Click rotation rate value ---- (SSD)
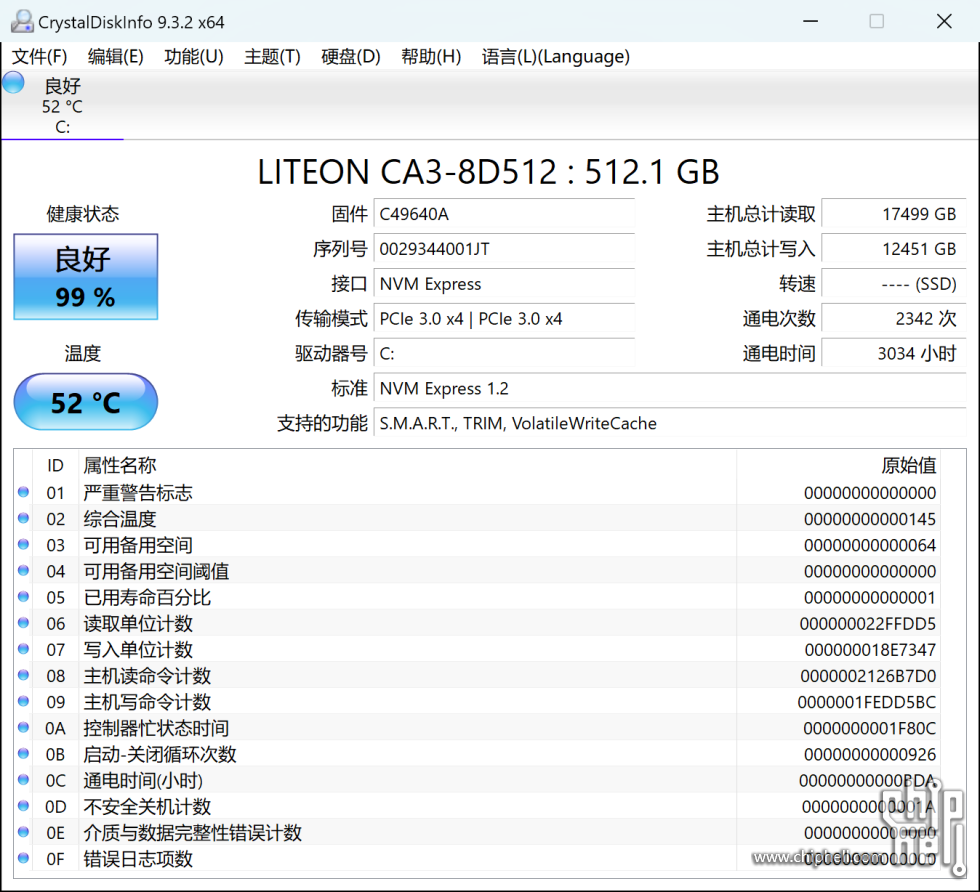 pos(894,284)
